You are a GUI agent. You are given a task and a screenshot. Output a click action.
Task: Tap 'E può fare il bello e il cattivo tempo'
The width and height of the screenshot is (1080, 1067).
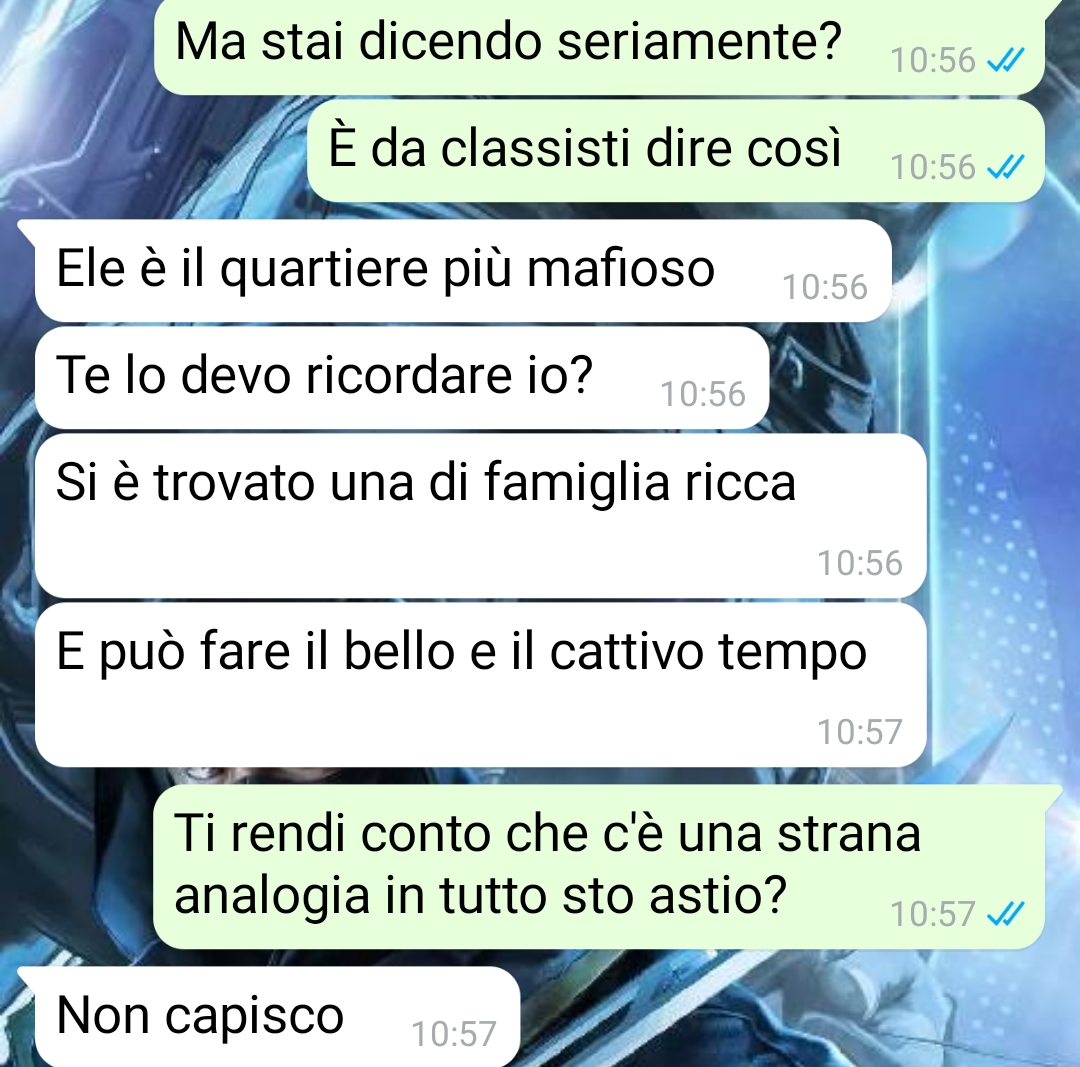(481, 684)
